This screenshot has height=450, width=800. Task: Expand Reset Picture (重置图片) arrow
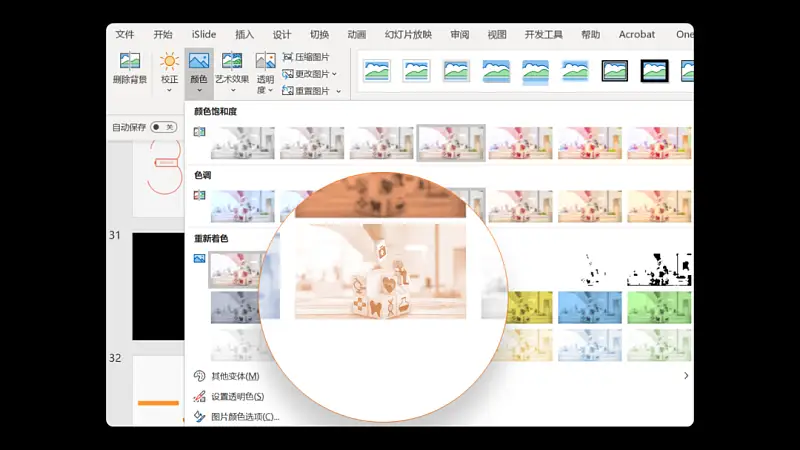coord(338,91)
